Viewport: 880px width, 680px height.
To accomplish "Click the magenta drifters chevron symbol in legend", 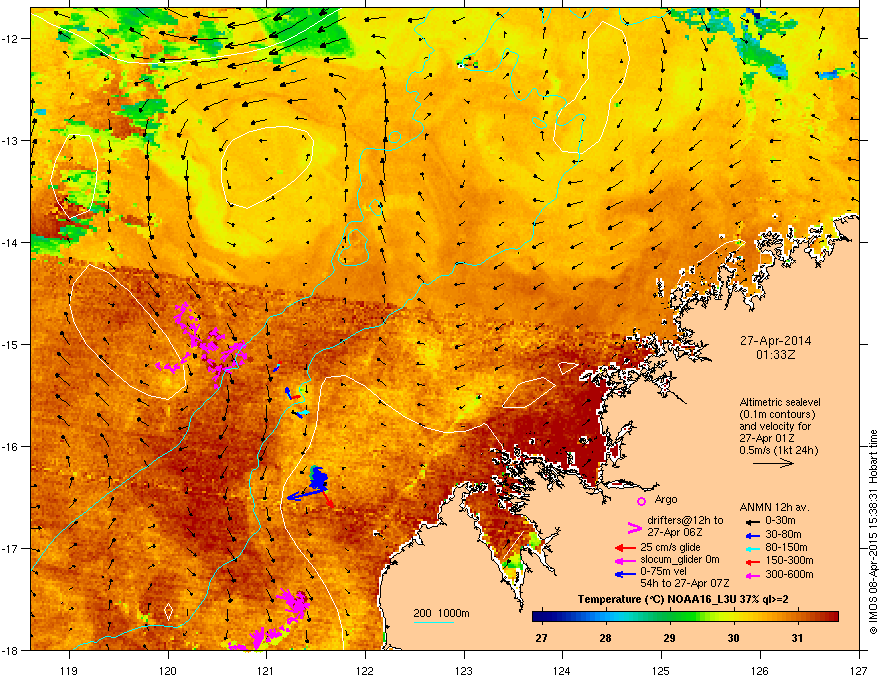I will point(634,527).
